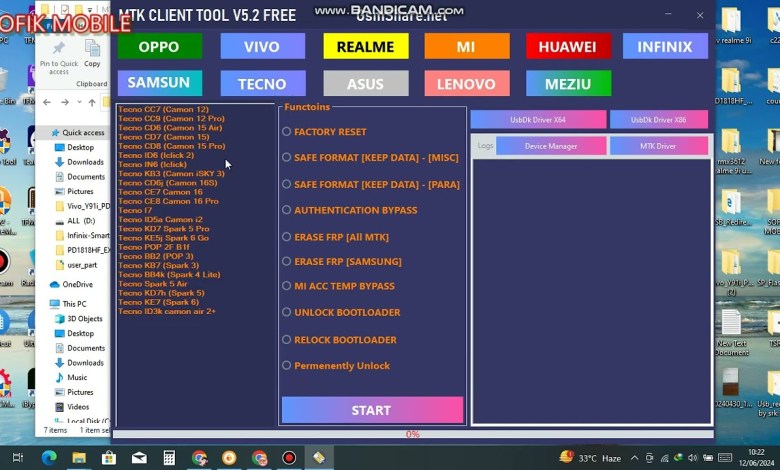Open Music folder in File Explorer
The width and height of the screenshot is (780, 470).
pyautogui.click(x=71, y=377)
